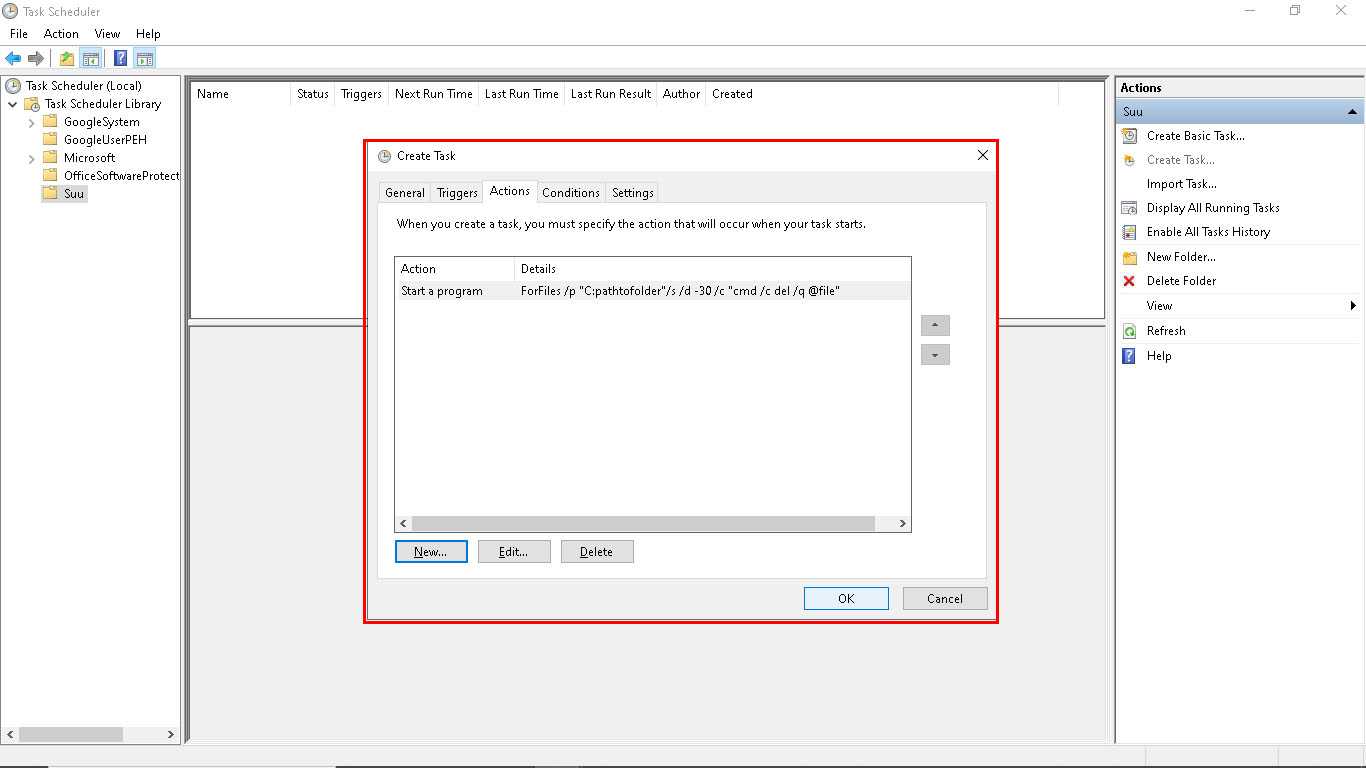Screen dimensions: 1366x768
Task: Click the Delete Folder red X icon
Action: 1128,280
